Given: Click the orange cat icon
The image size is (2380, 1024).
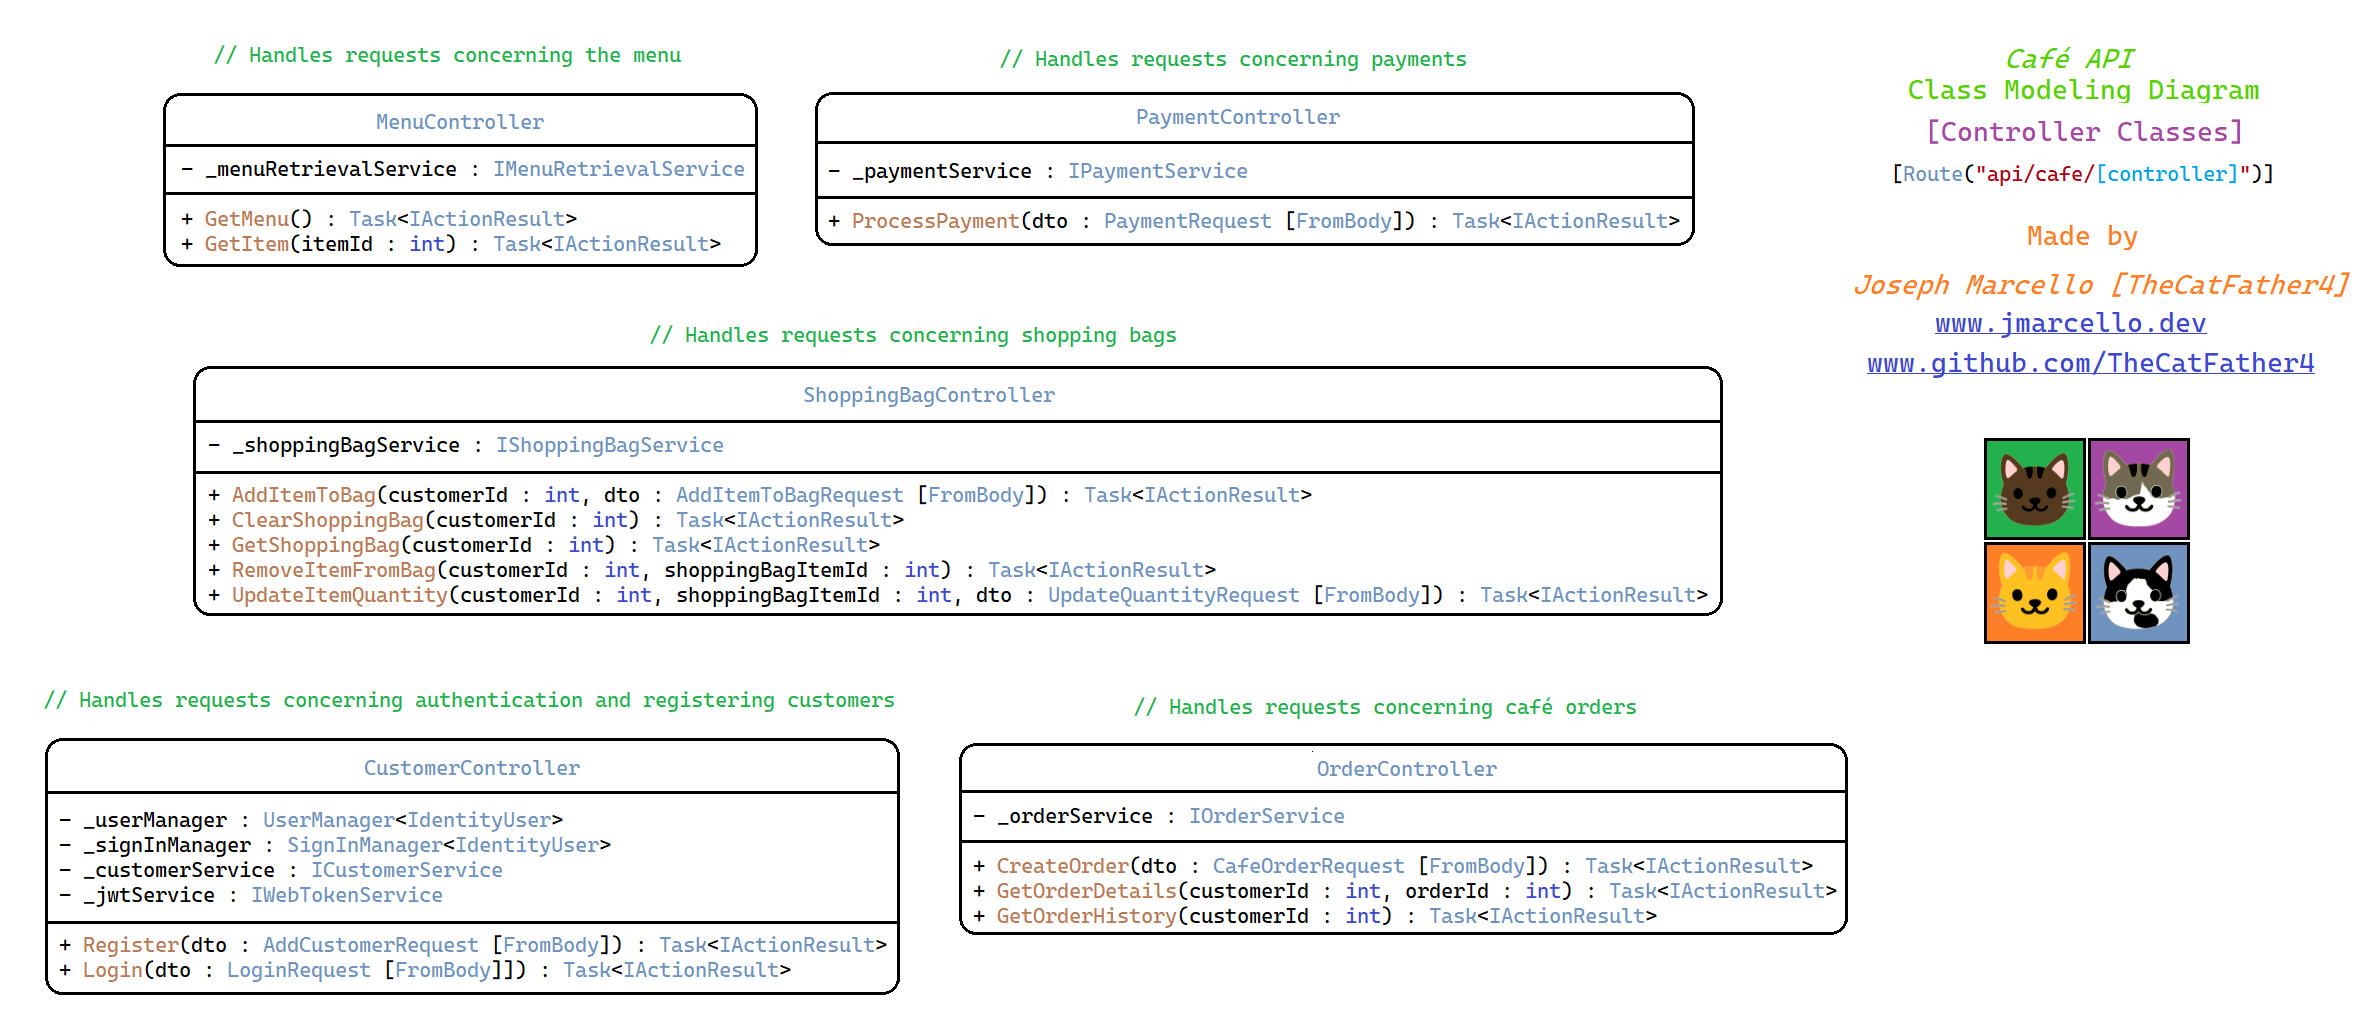Looking at the screenshot, I should click(x=2034, y=593).
